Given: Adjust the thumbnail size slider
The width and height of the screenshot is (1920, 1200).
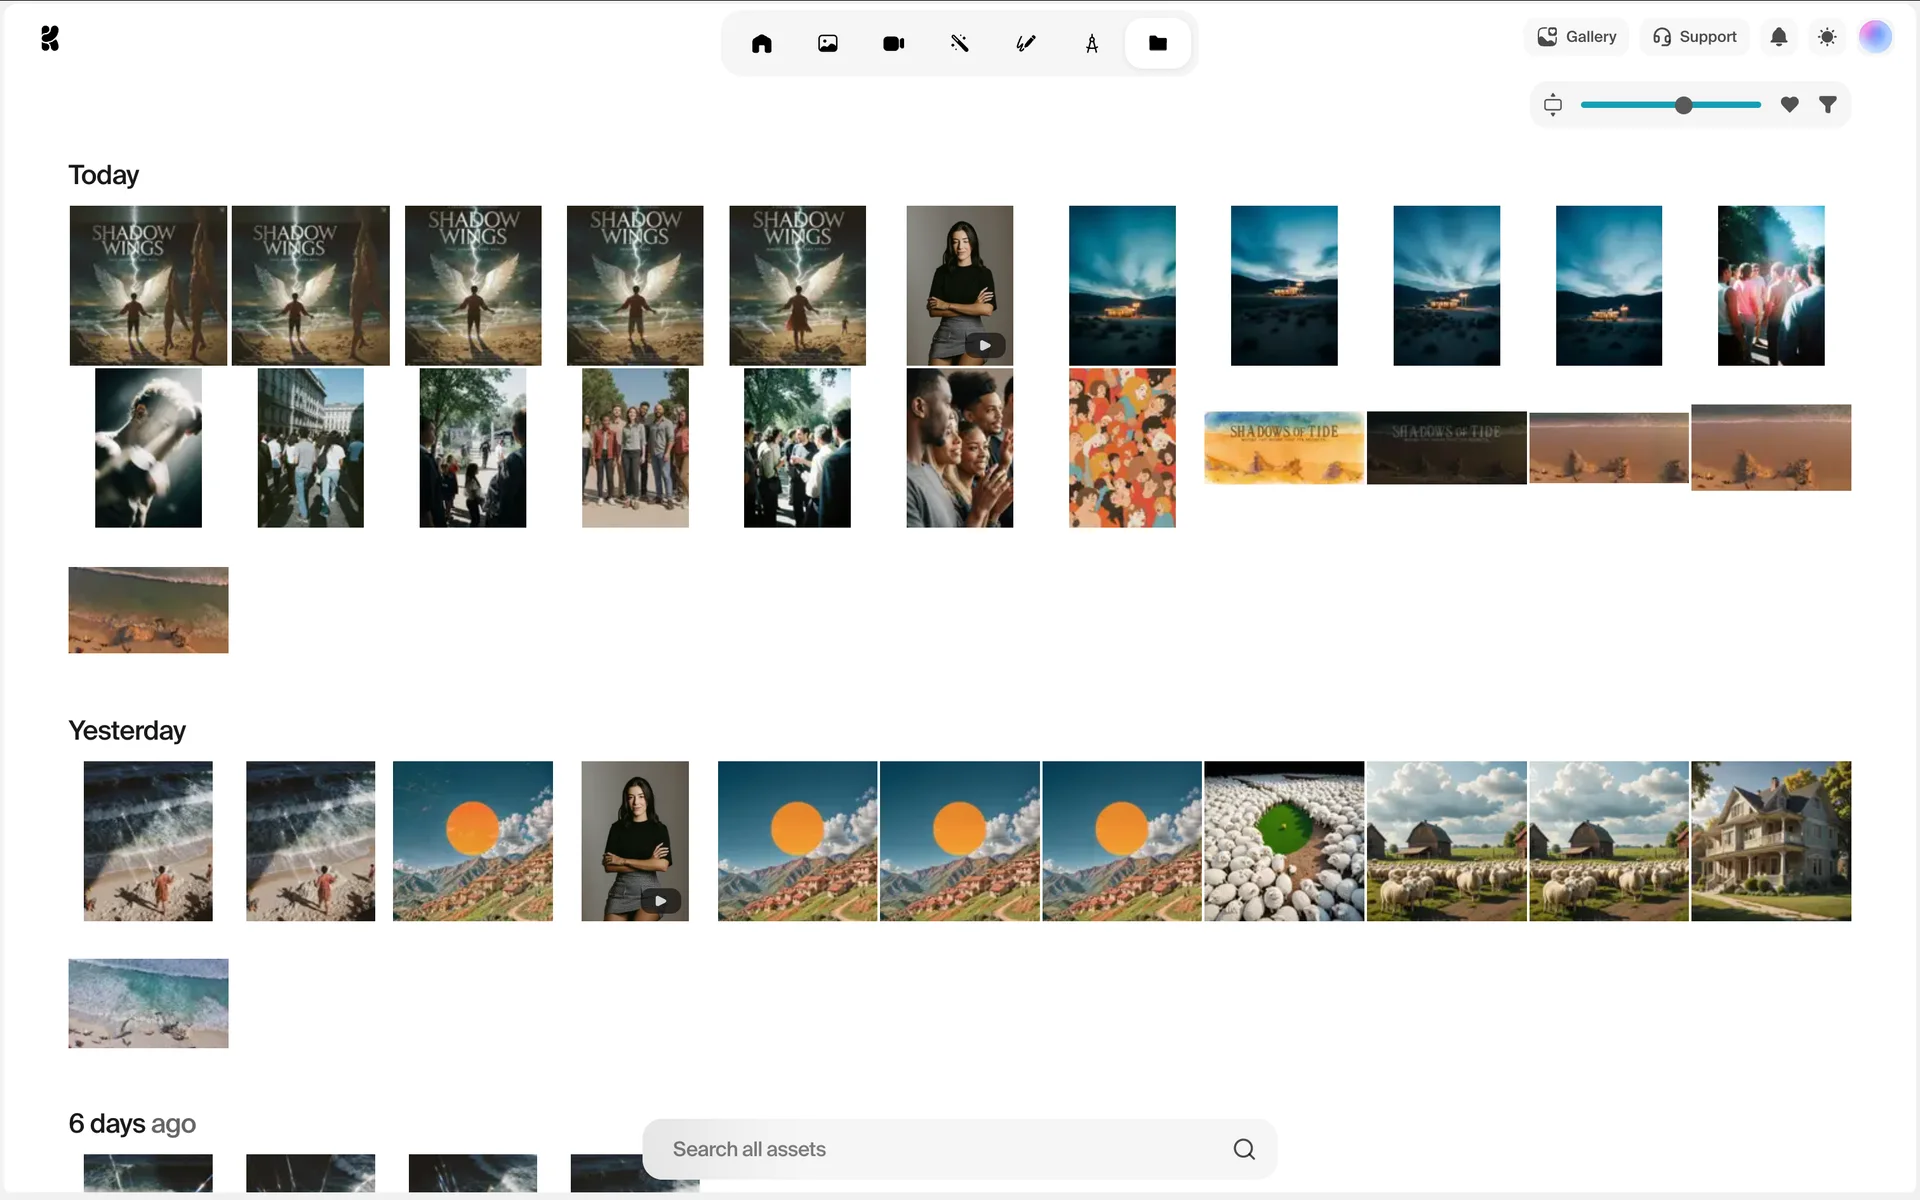Looking at the screenshot, I should [1683, 104].
